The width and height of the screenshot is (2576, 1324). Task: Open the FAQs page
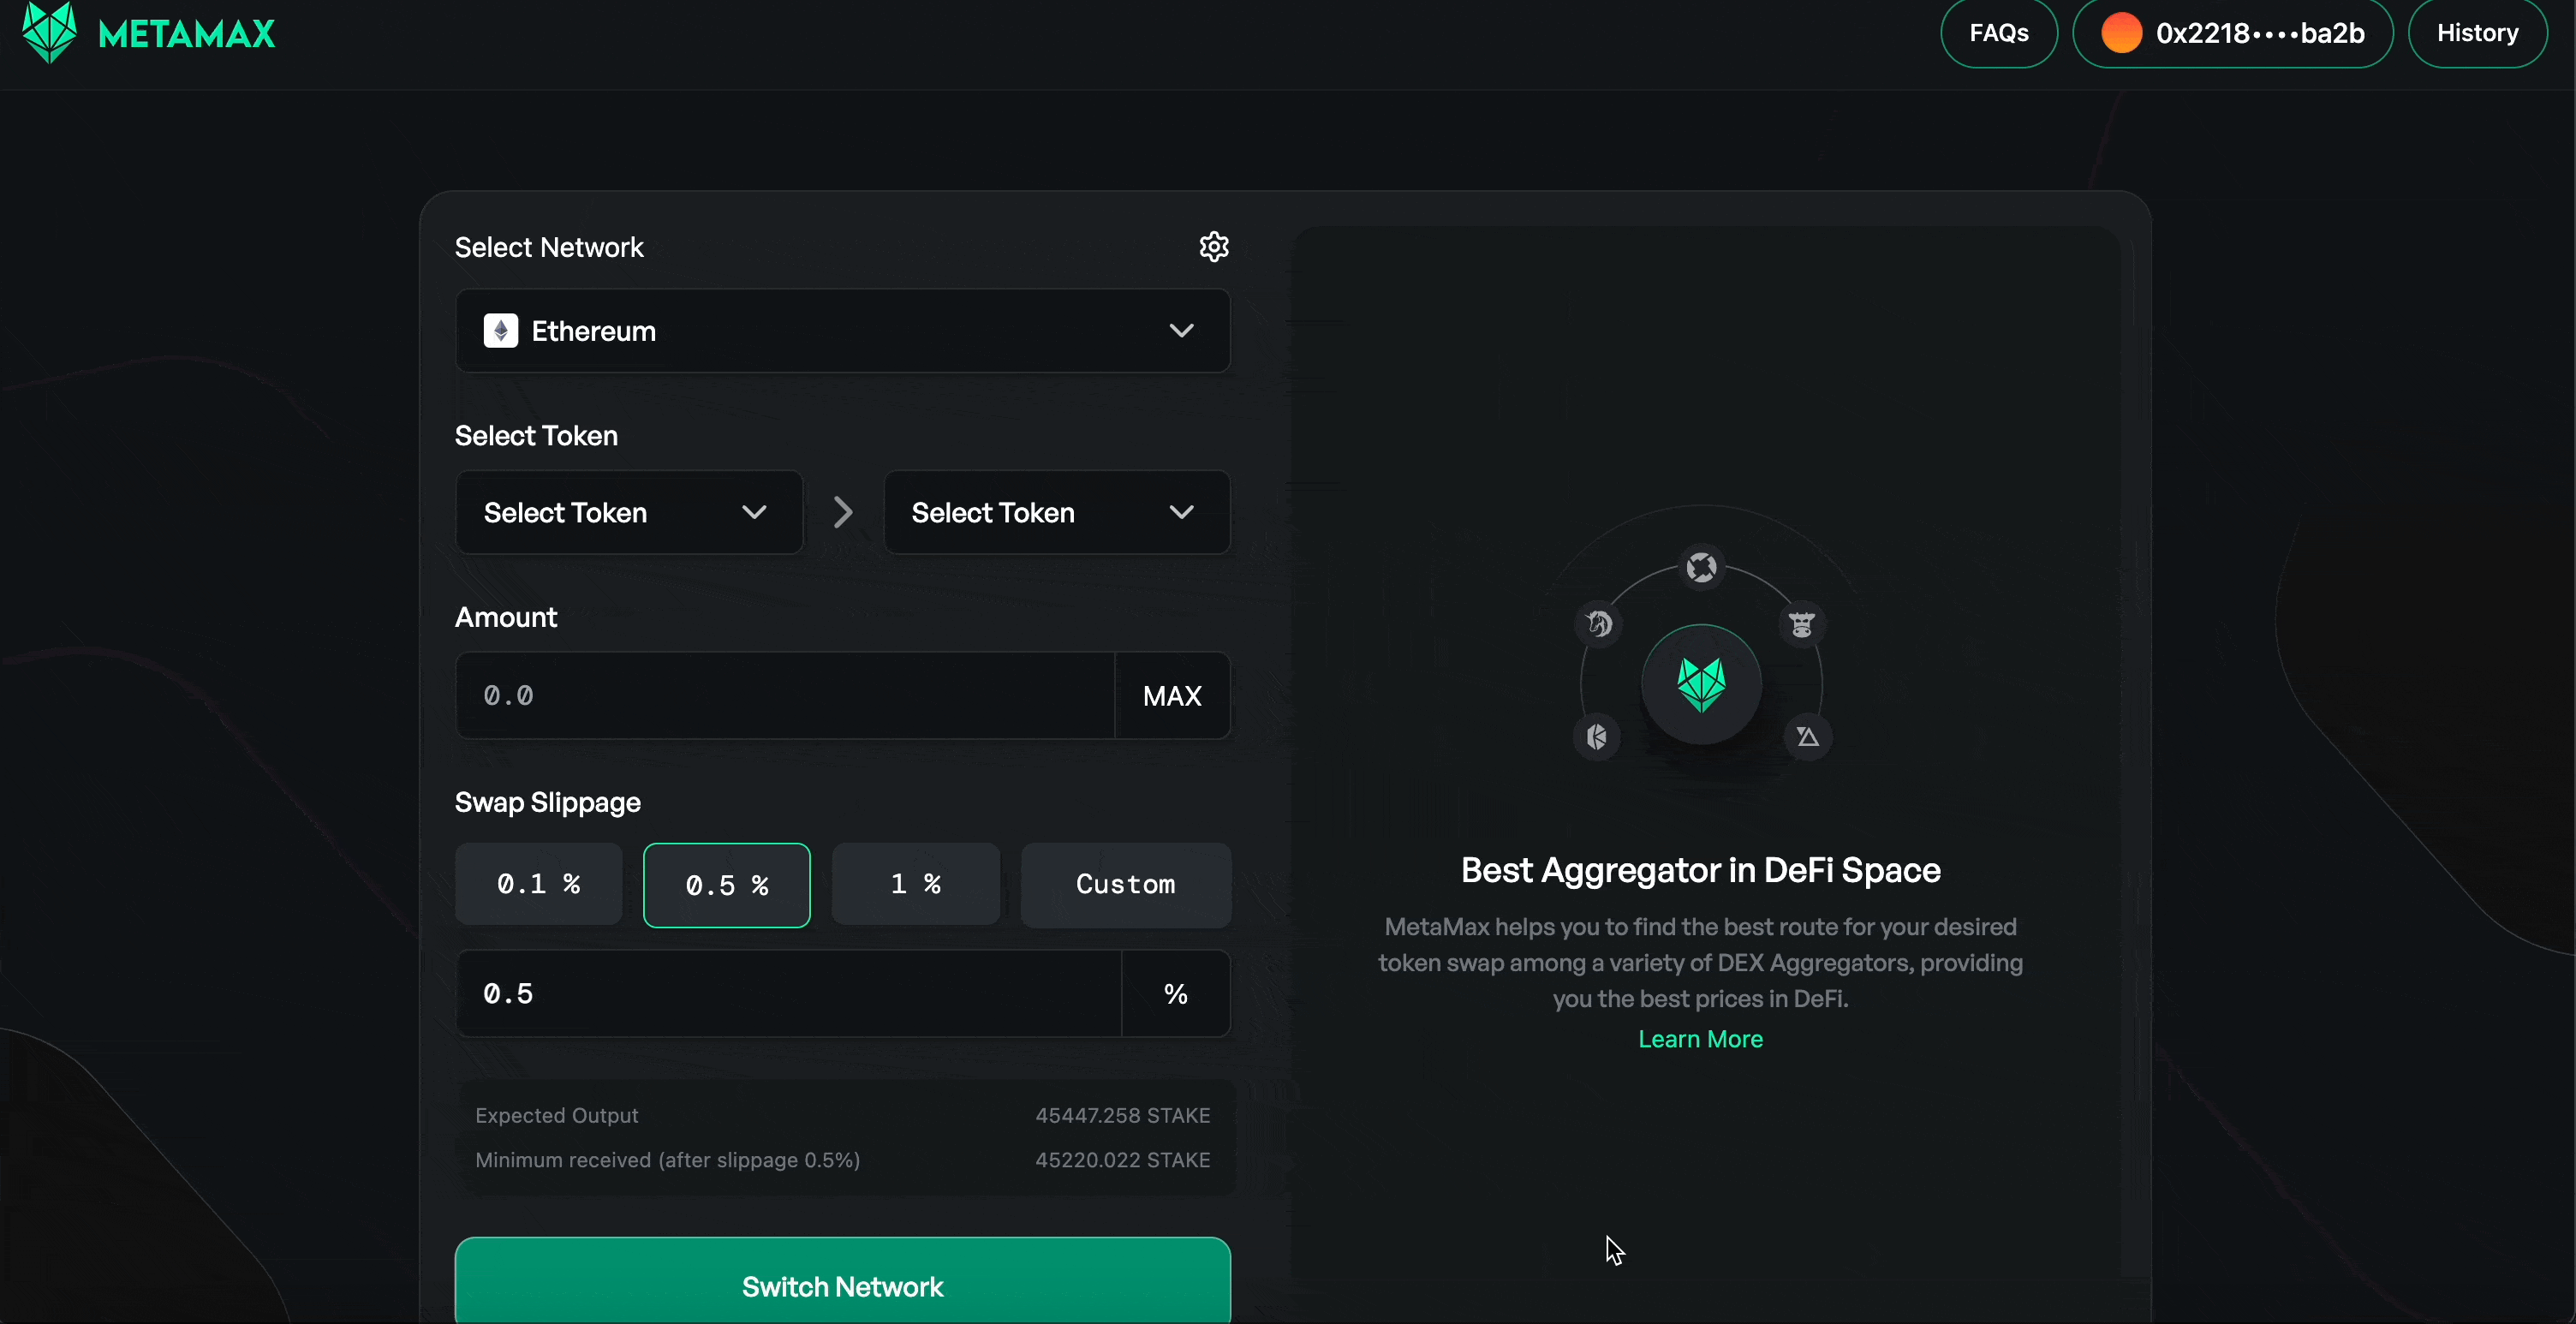click(1999, 33)
